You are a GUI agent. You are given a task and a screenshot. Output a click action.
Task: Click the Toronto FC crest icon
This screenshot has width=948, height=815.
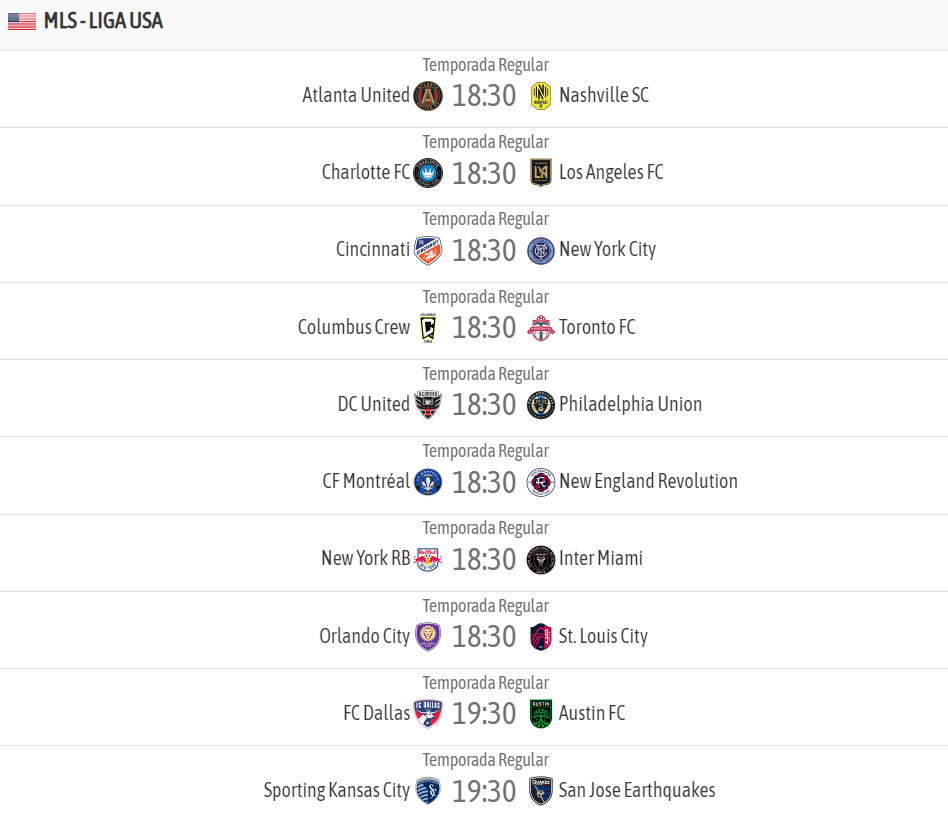(541, 328)
